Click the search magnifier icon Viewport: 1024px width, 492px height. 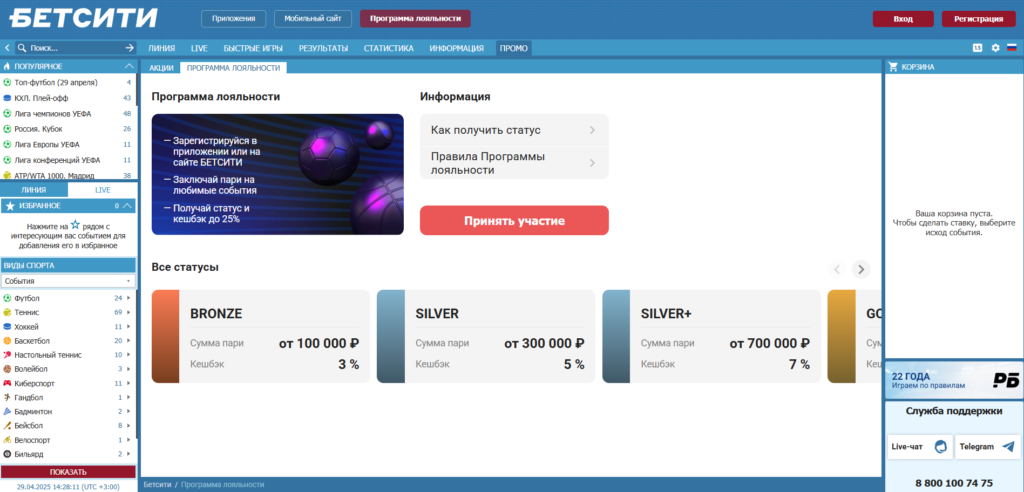pyautogui.click(x=22, y=48)
